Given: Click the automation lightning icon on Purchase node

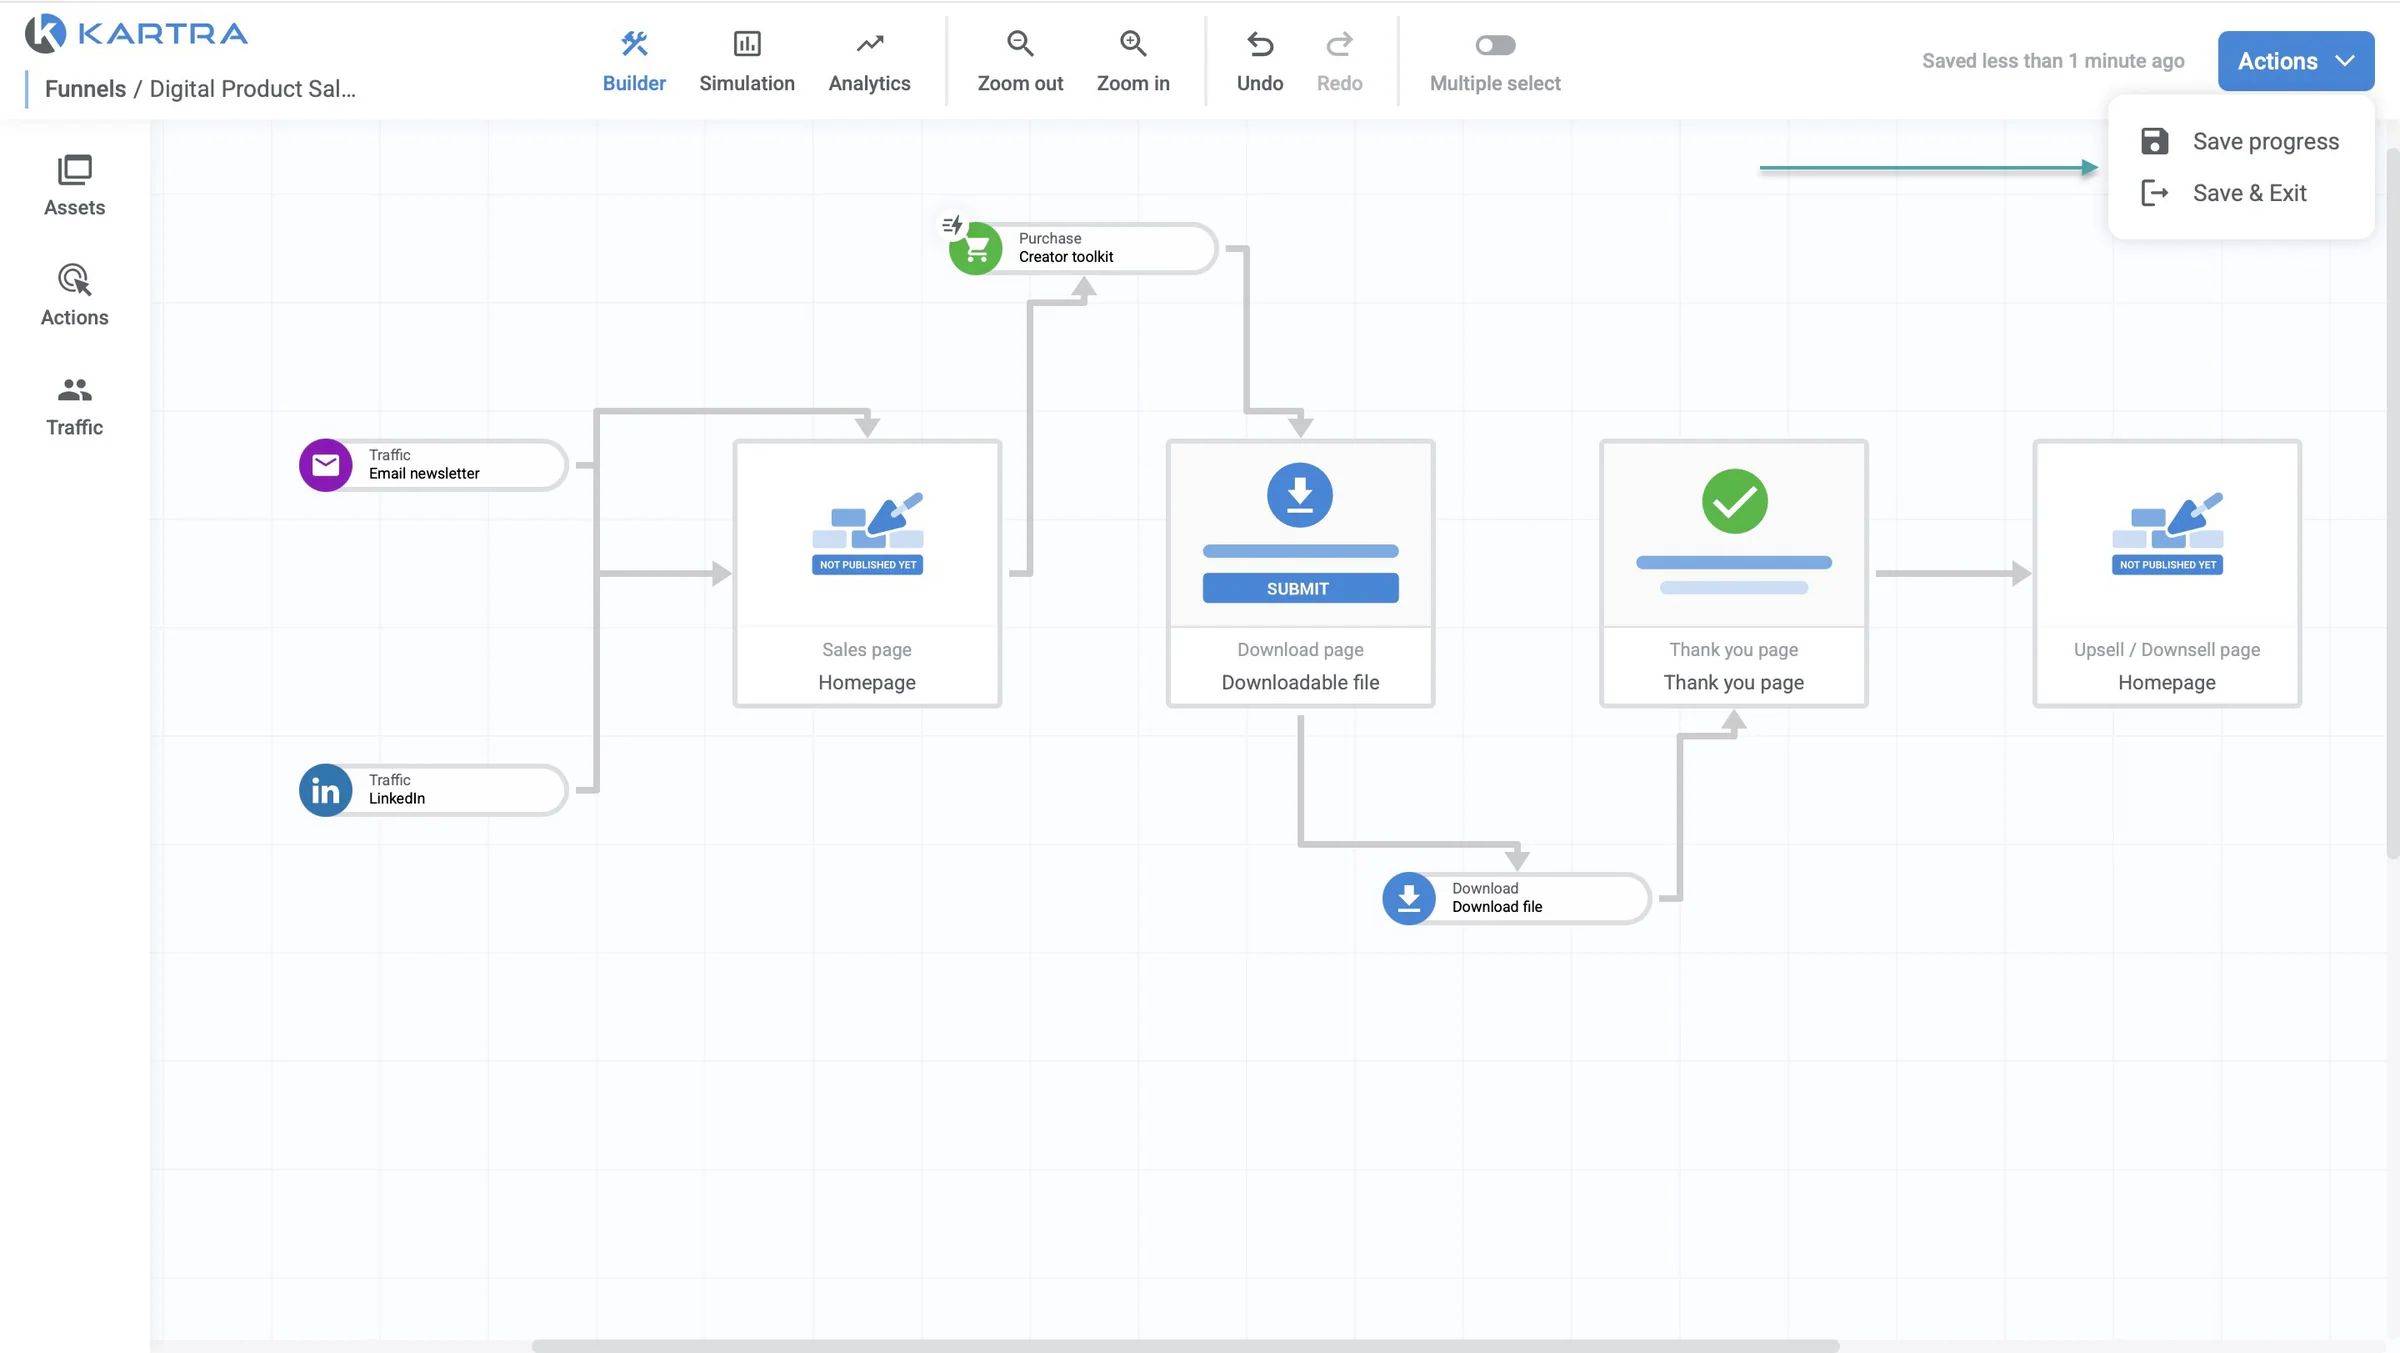Looking at the screenshot, I should click(952, 225).
